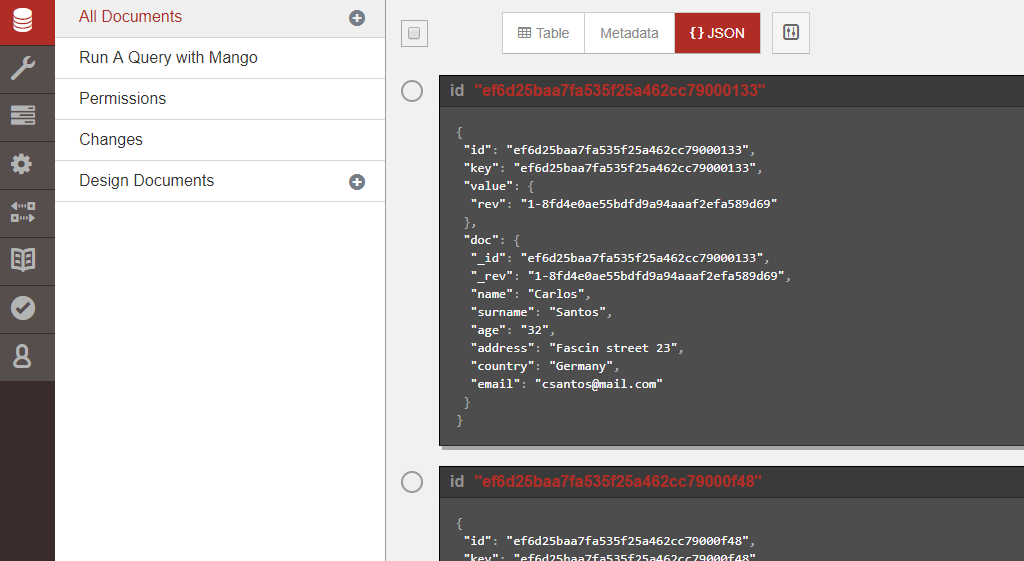Toggle the select-all documents checkbox
This screenshot has height=561, width=1024.
point(414,33)
